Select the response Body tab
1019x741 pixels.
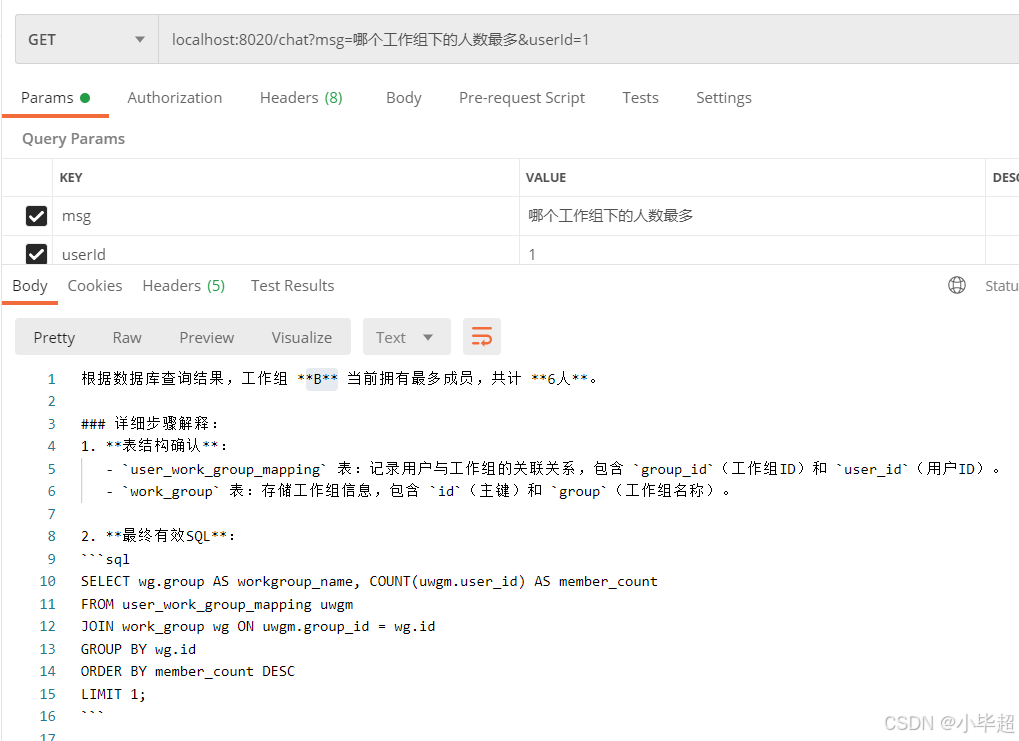pyautogui.click(x=30, y=286)
